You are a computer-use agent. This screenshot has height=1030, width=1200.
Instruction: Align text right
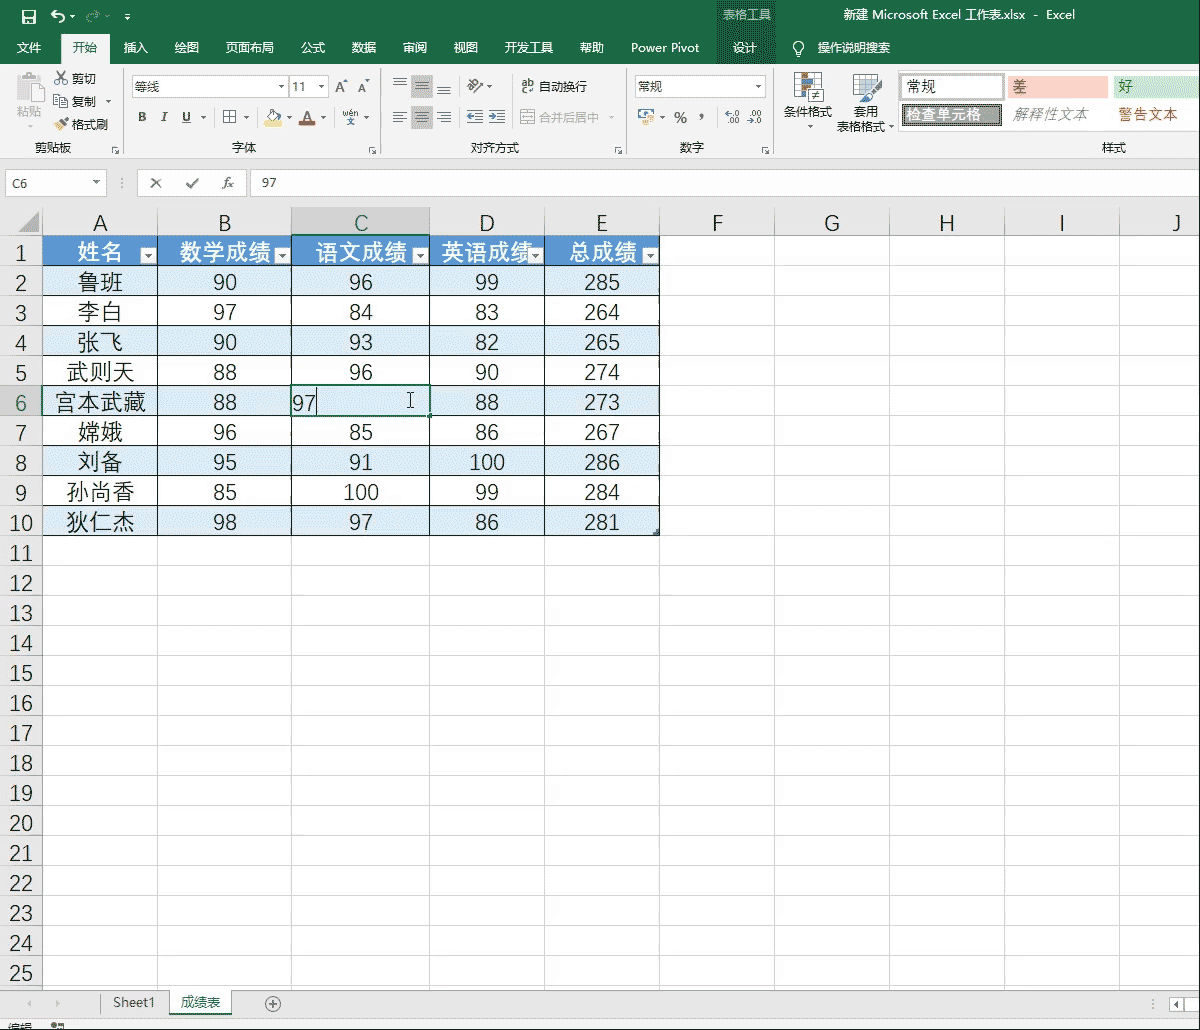444,117
